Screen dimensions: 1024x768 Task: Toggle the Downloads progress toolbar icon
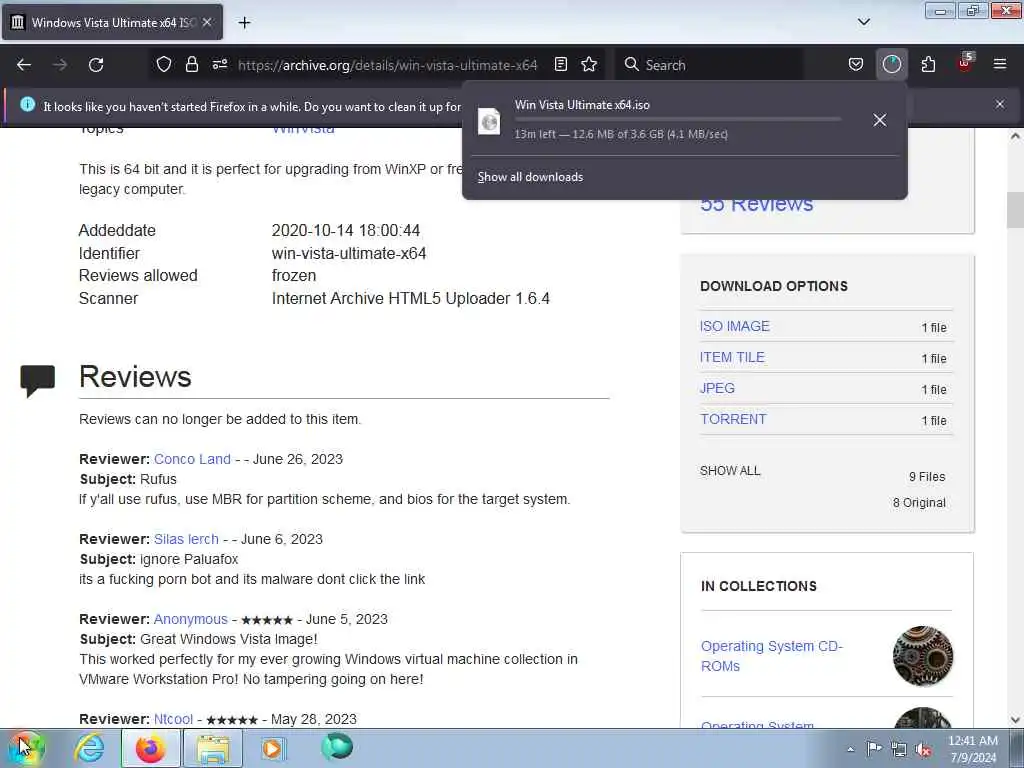pyautogui.click(x=891, y=65)
